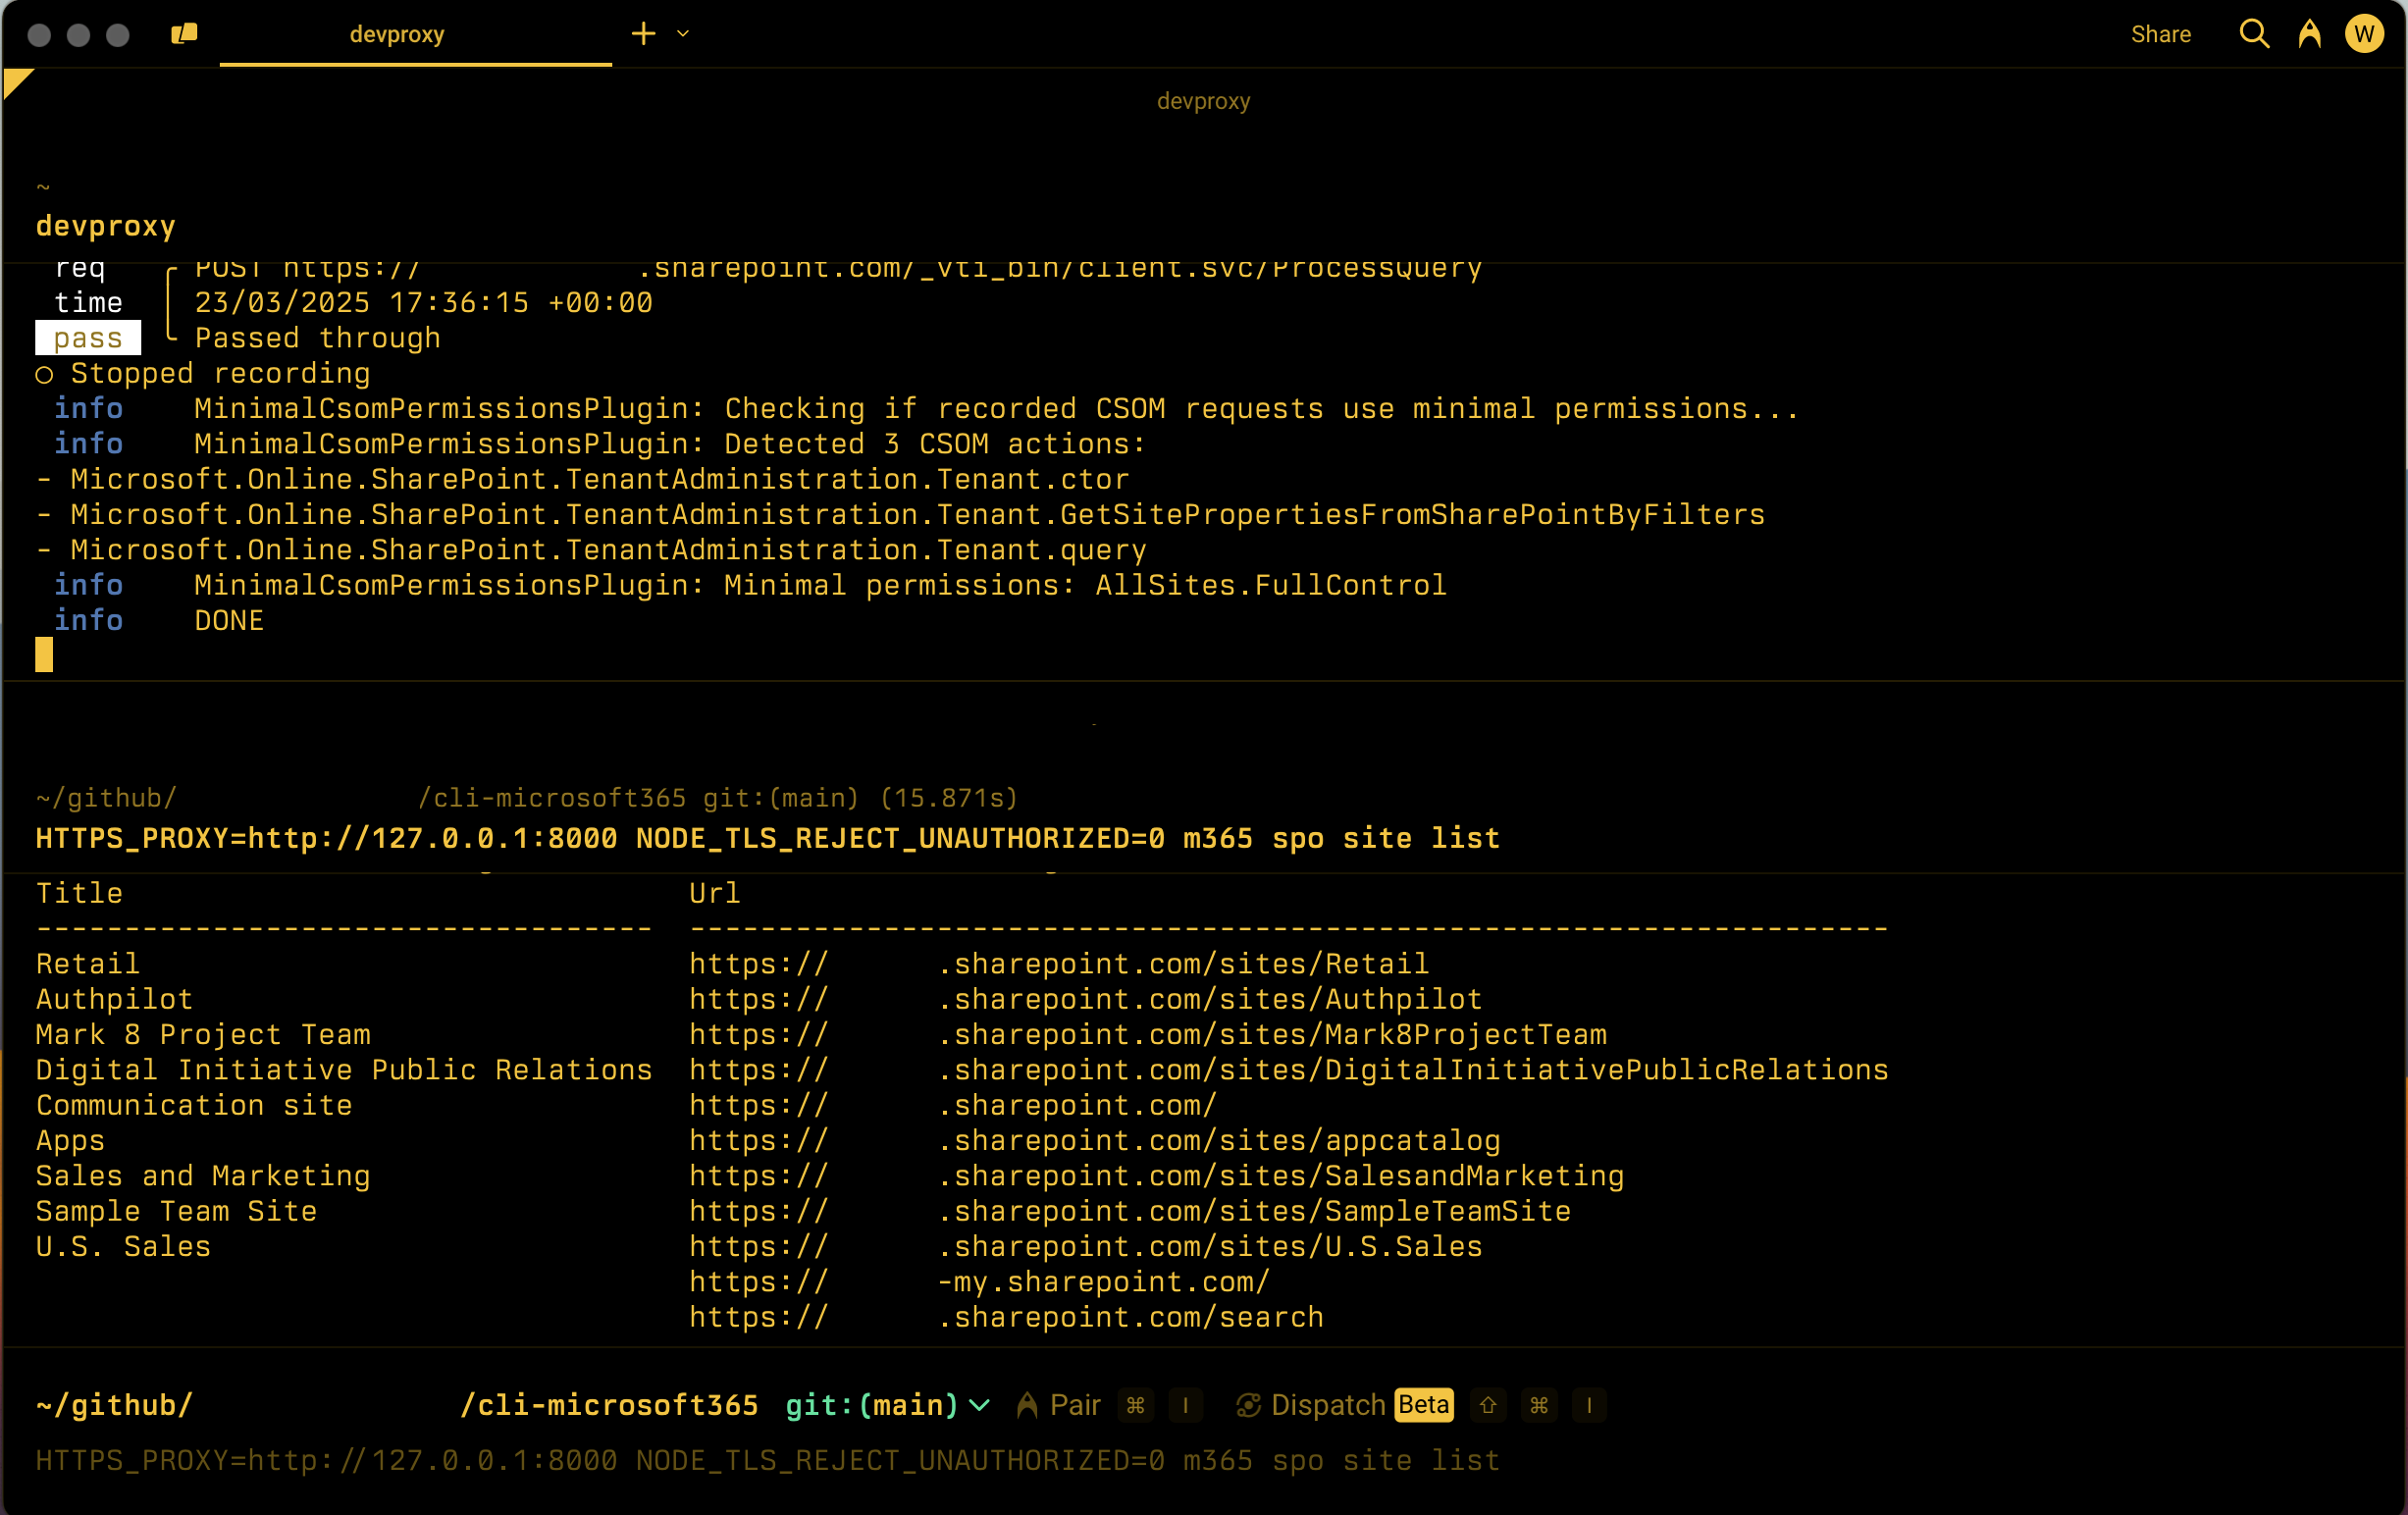Click the Share button
The image size is (2408, 1515).
2160,33
